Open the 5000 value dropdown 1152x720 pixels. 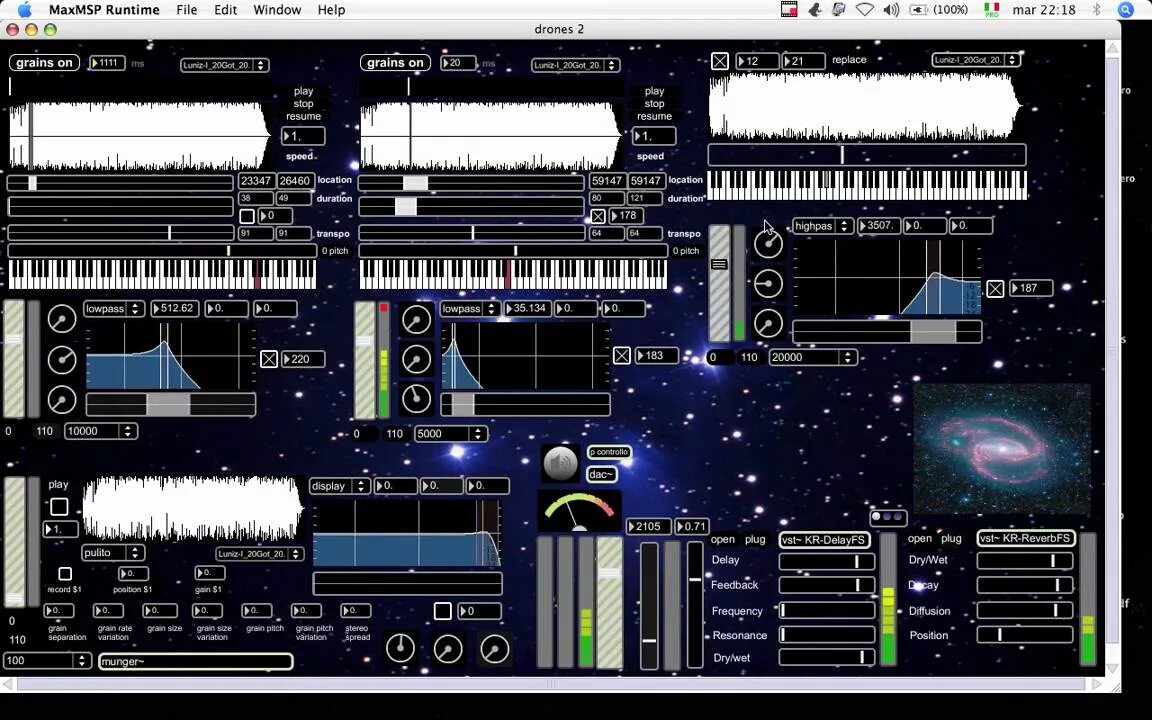[450, 433]
